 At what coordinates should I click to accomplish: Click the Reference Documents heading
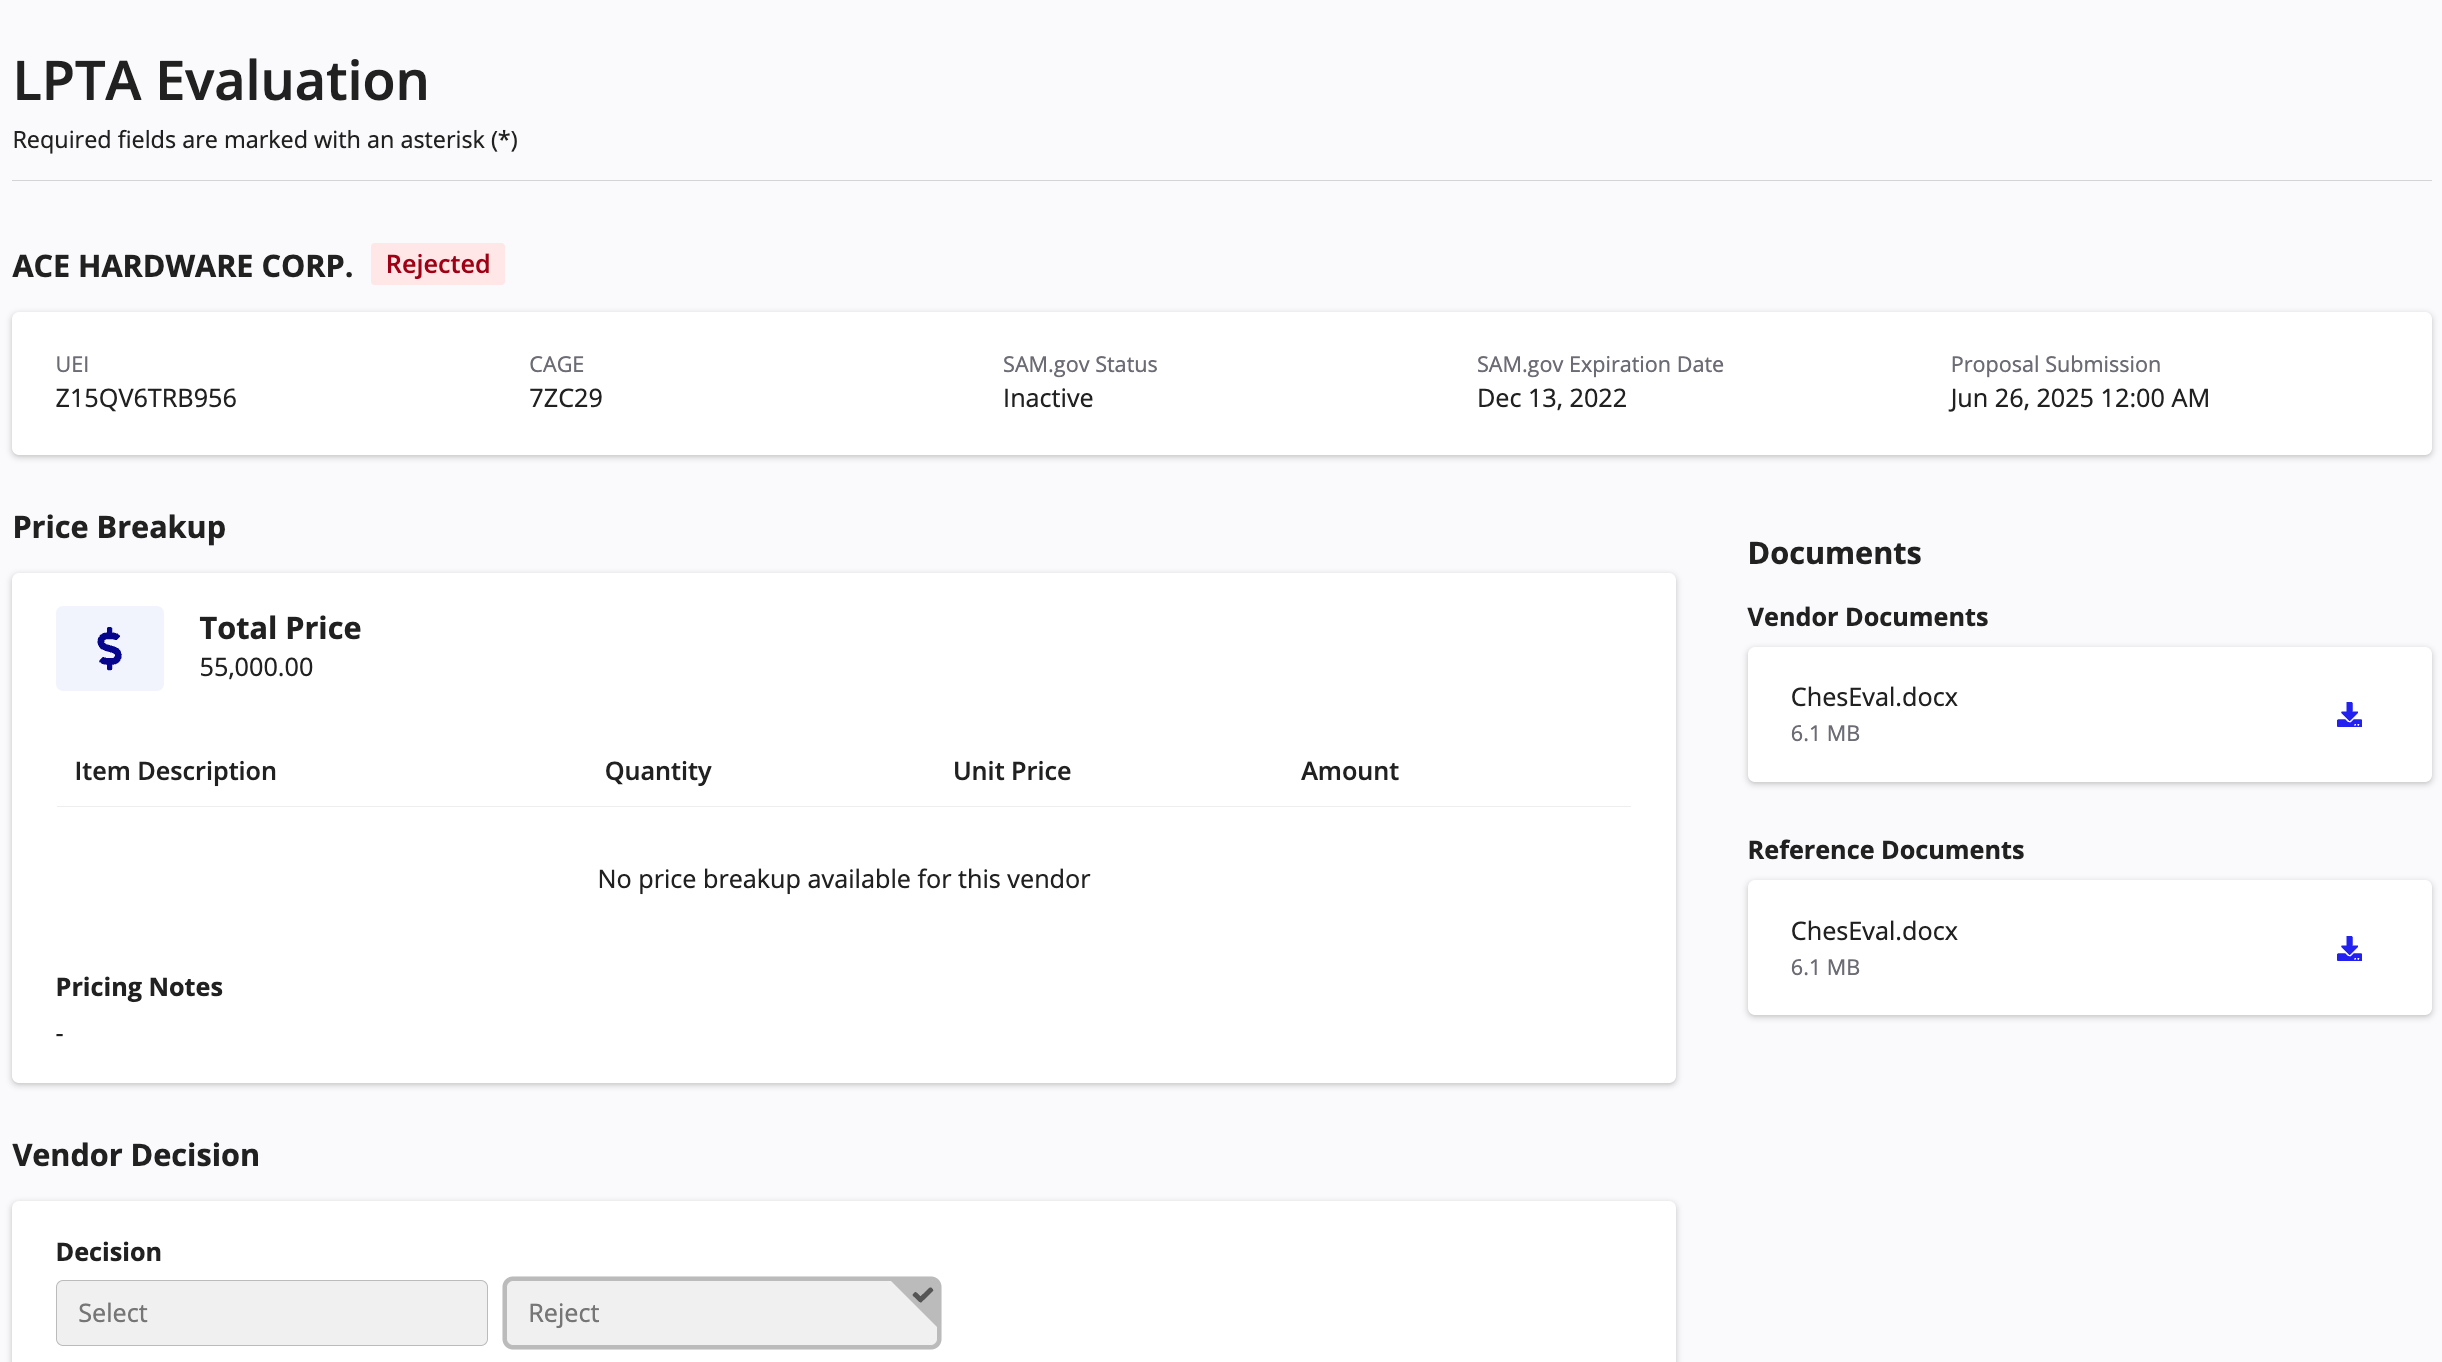coord(1886,850)
